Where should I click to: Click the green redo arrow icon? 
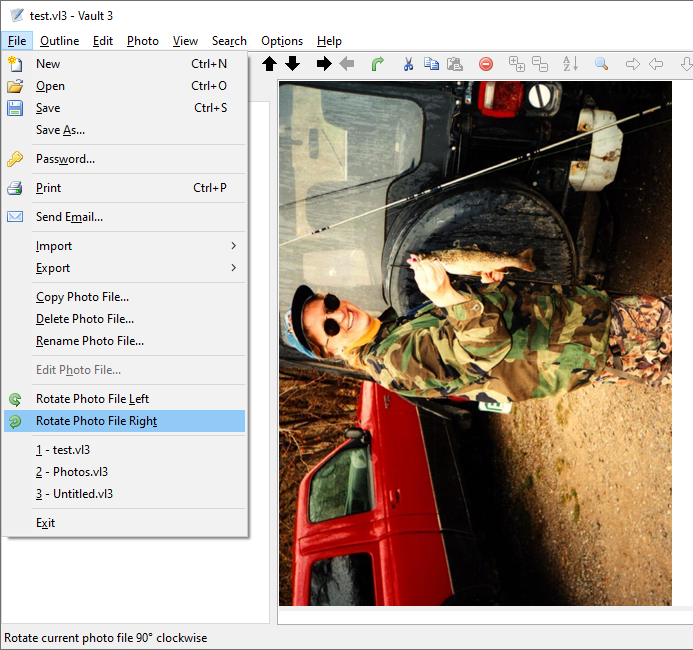(x=377, y=64)
